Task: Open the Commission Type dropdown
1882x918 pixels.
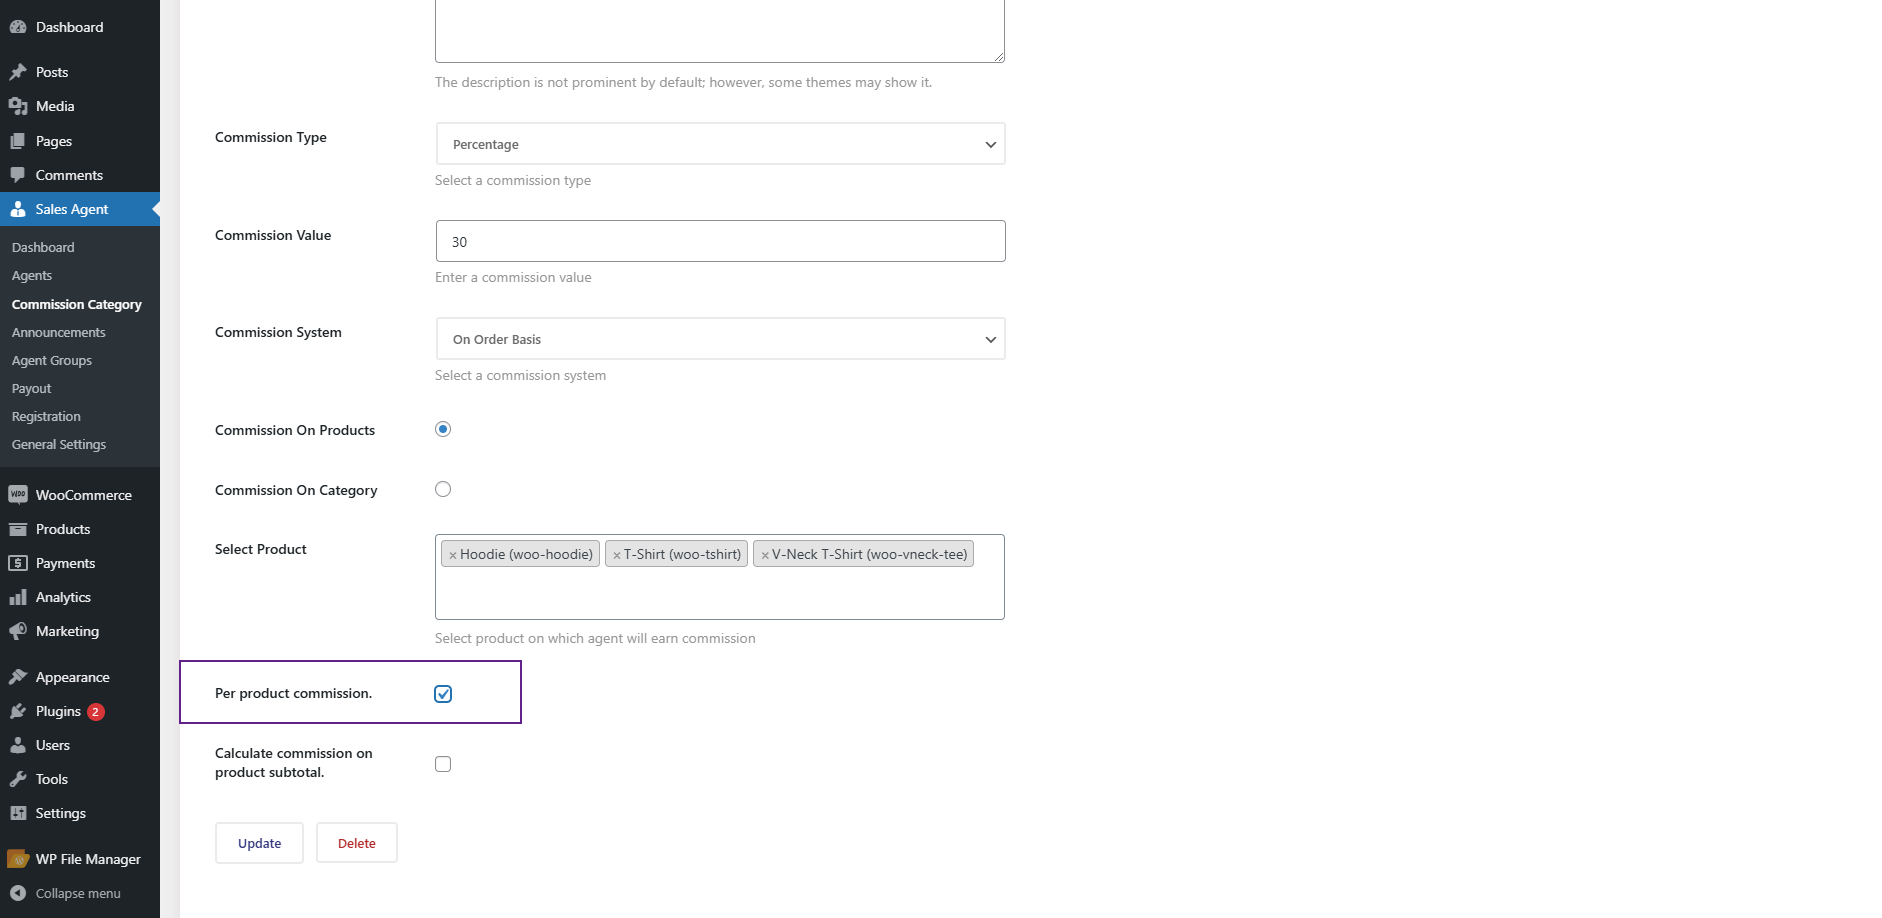Action: tap(720, 144)
